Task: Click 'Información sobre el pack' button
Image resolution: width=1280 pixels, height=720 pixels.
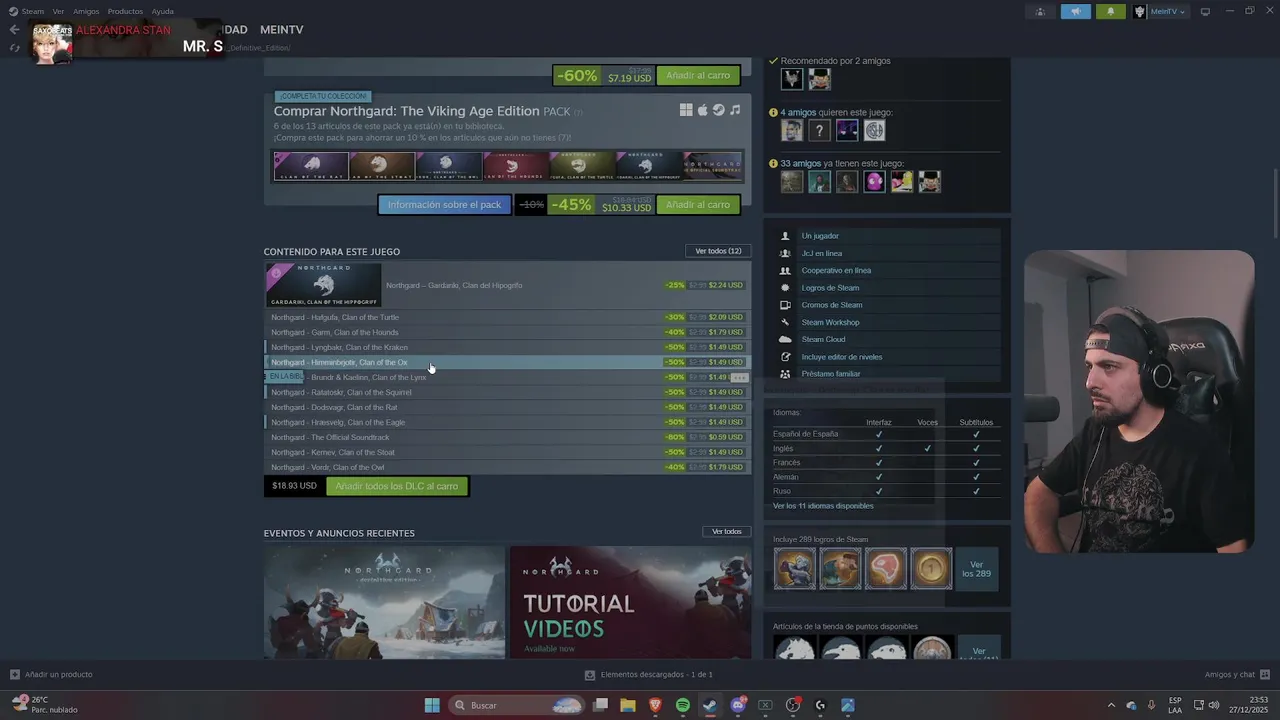Action: (444, 205)
